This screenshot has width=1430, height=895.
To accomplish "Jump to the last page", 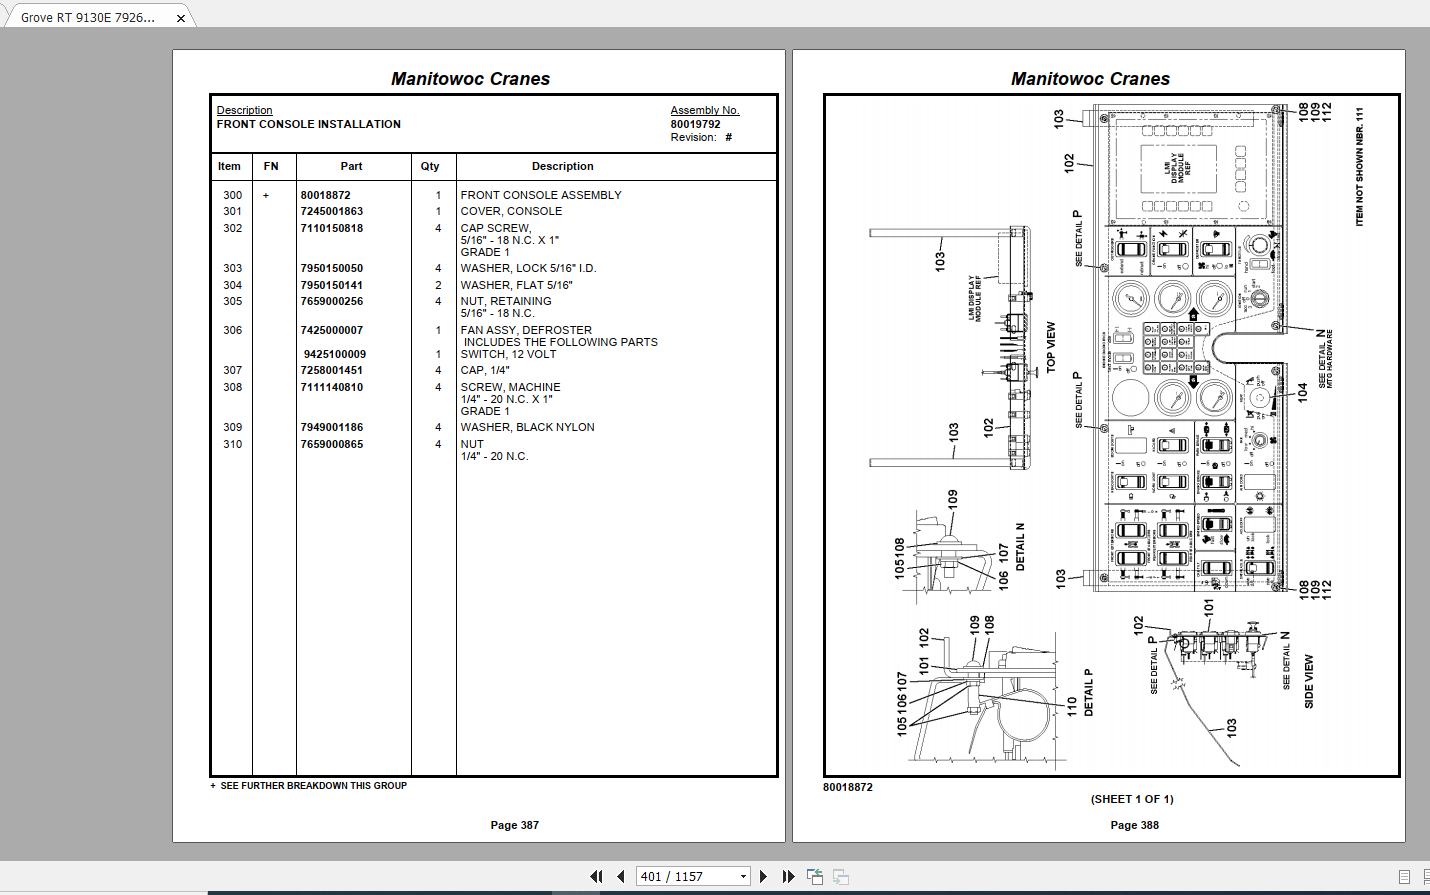I will 788,876.
